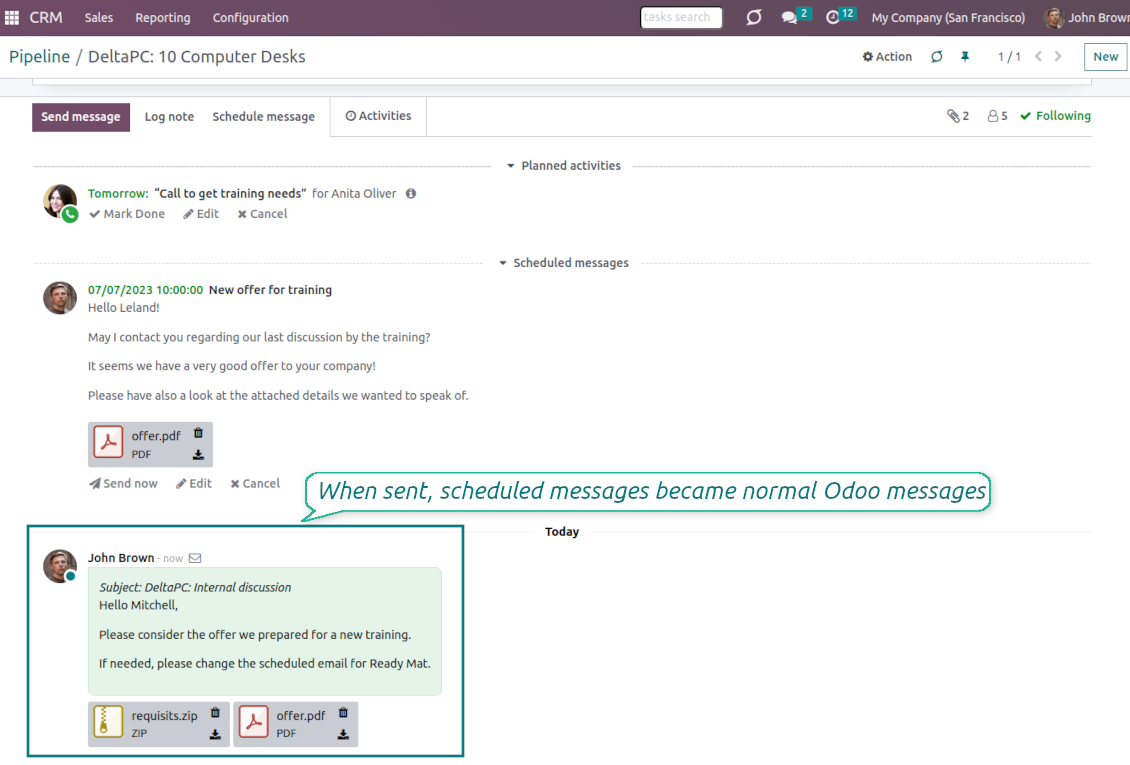The image size is (1130, 765).
Task: Edit the scheduled message
Action: pyautogui.click(x=194, y=483)
